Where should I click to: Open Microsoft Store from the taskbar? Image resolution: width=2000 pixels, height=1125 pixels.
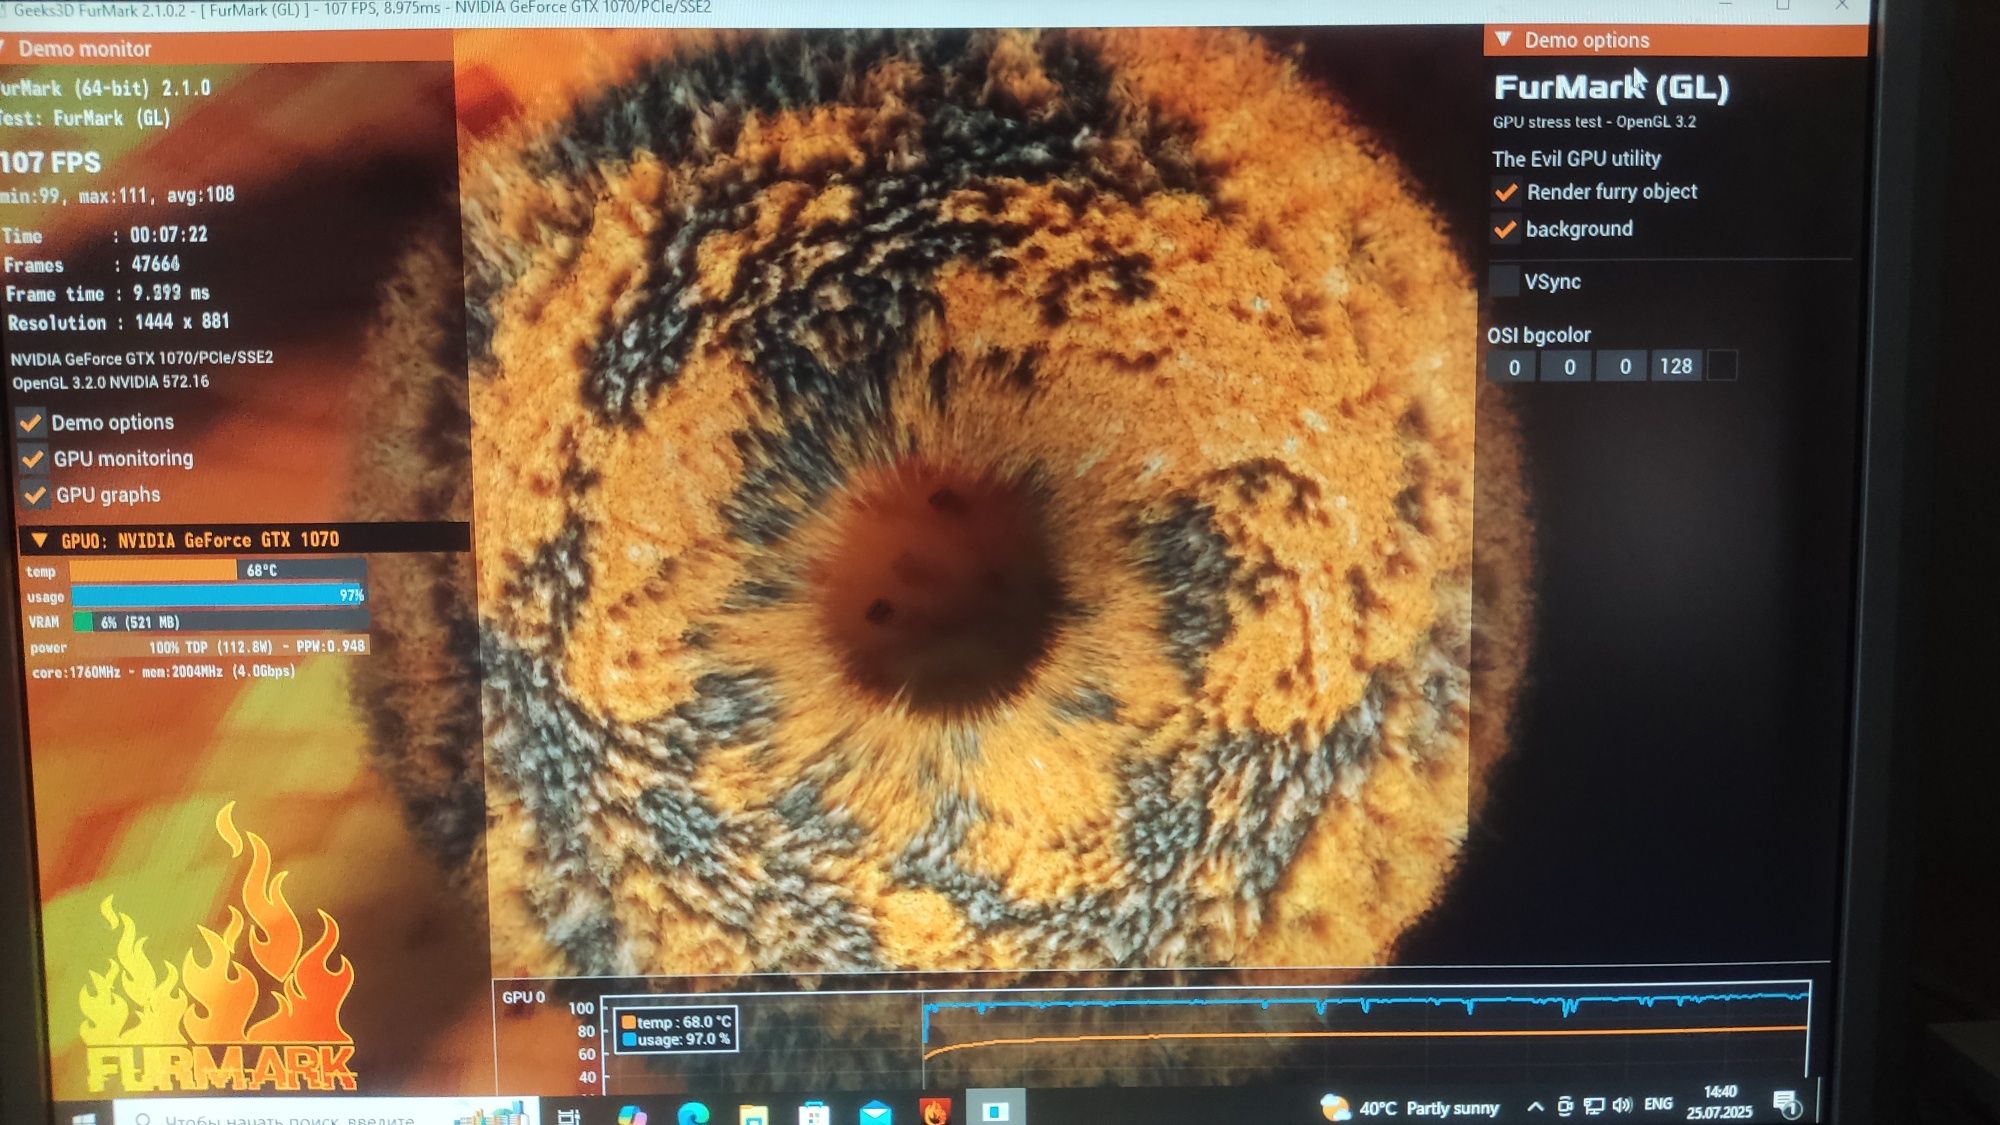814,1113
